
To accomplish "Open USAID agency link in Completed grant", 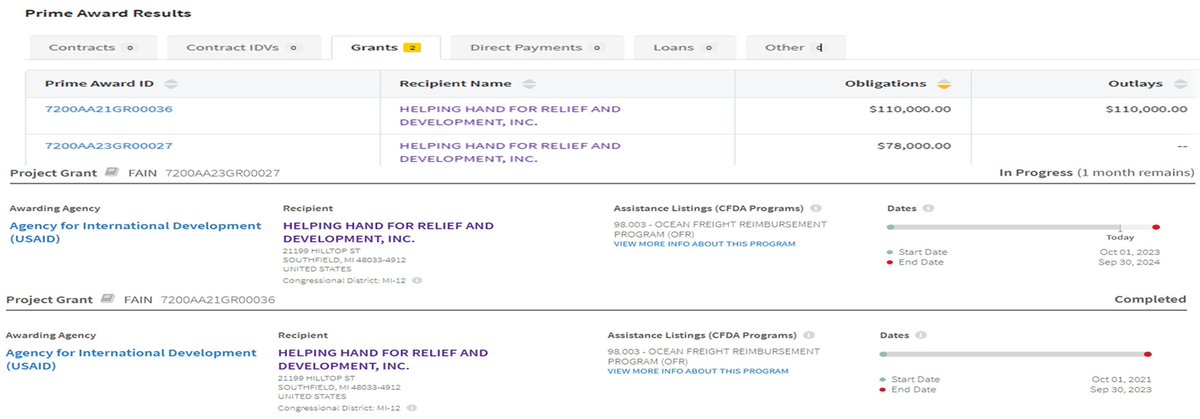I will [131, 359].
